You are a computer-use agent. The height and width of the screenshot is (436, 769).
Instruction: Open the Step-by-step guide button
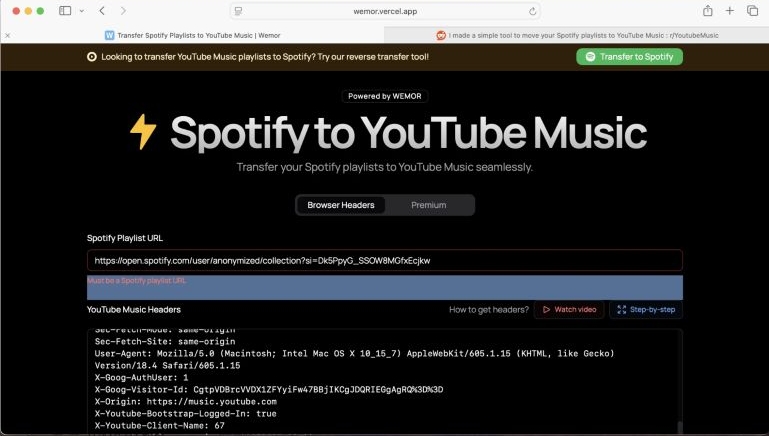646,309
